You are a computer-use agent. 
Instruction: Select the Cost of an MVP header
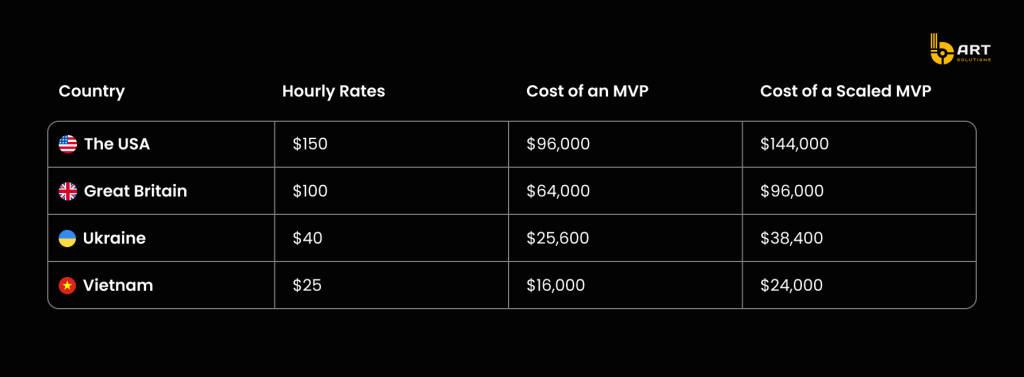click(587, 91)
